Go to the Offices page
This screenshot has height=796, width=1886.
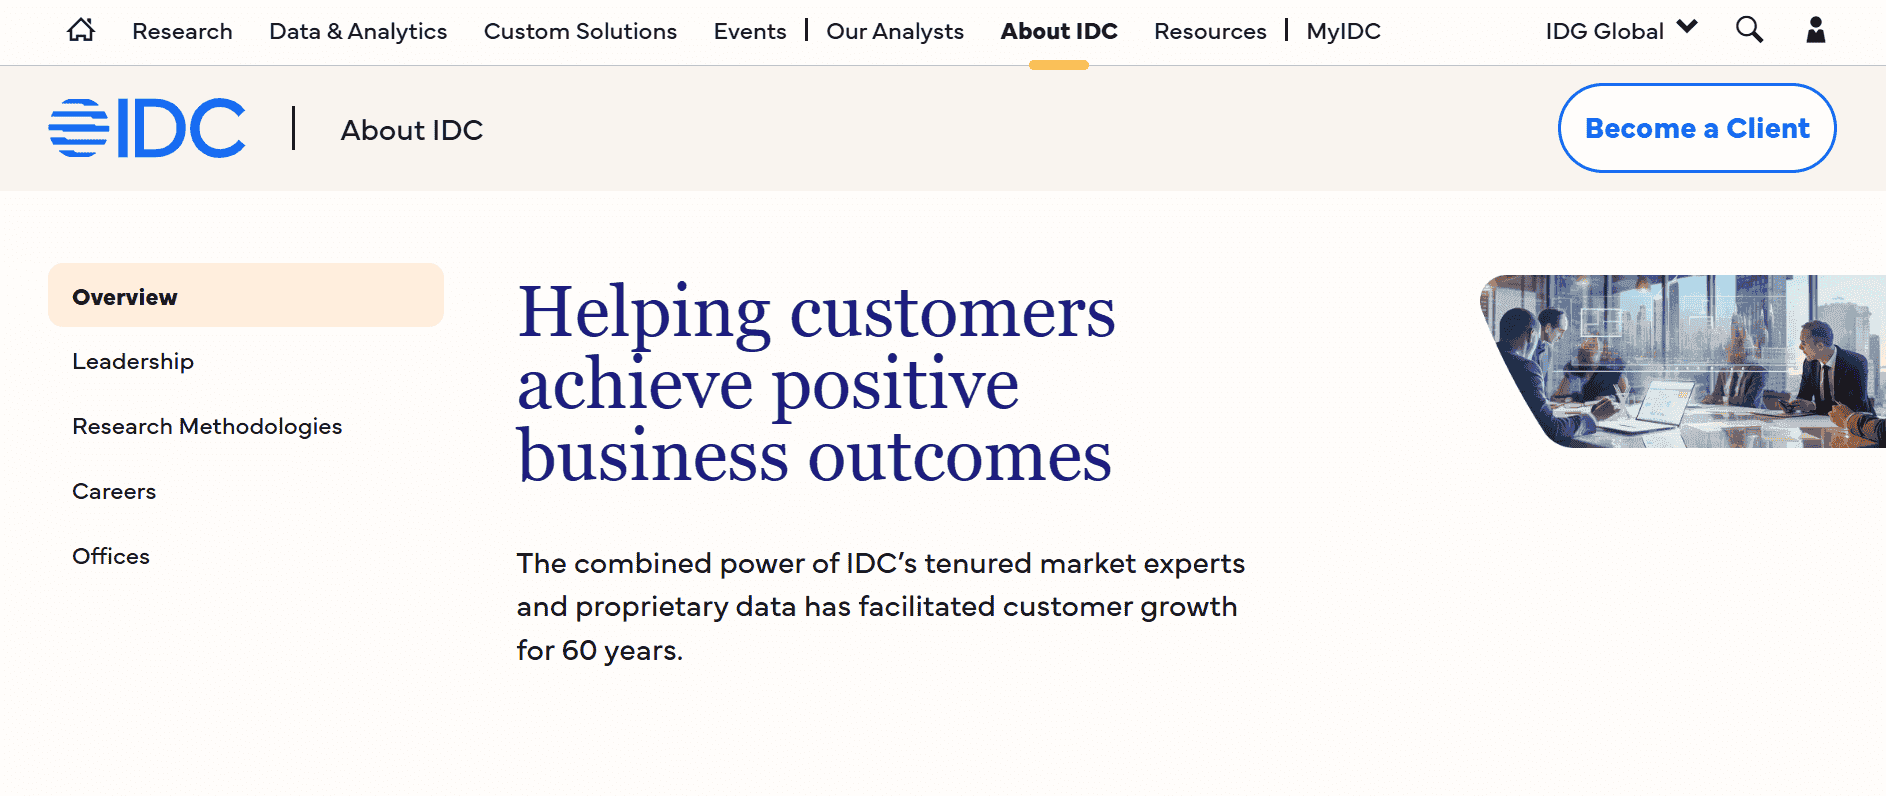pos(111,556)
